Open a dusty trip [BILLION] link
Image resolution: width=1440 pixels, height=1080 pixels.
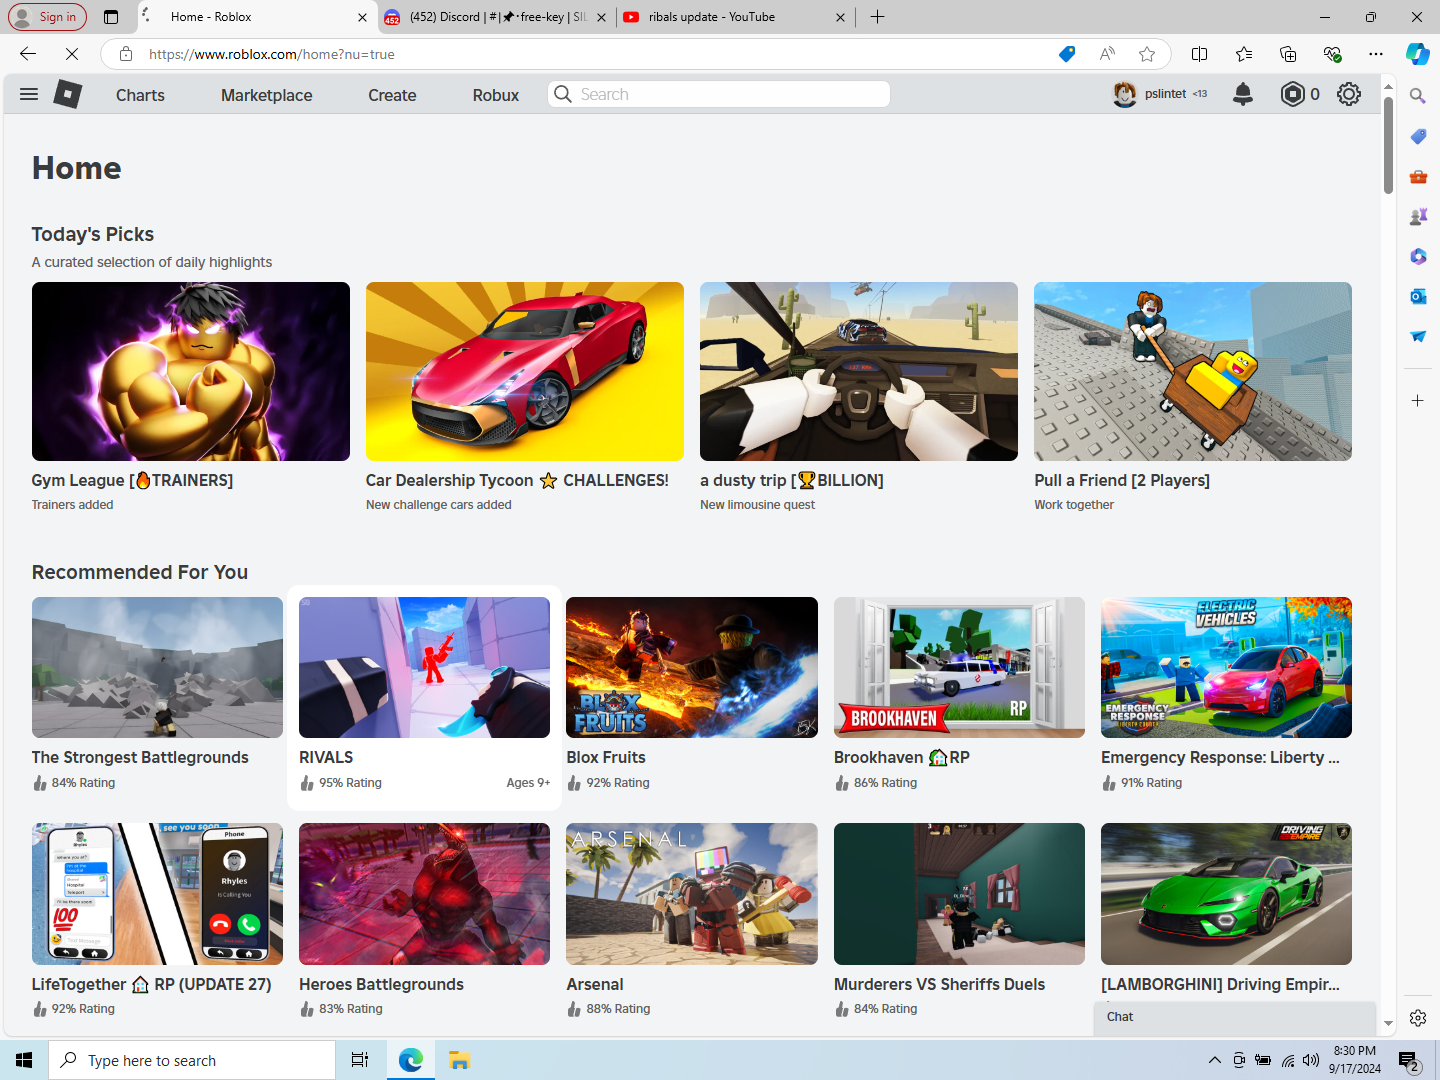click(x=792, y=480)
